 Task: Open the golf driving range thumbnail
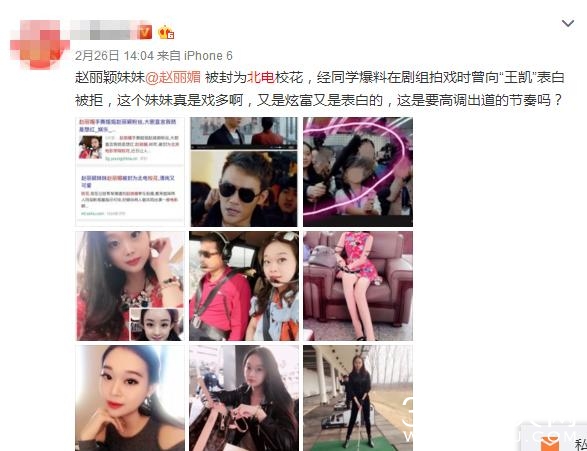click(x=358, y=398)
